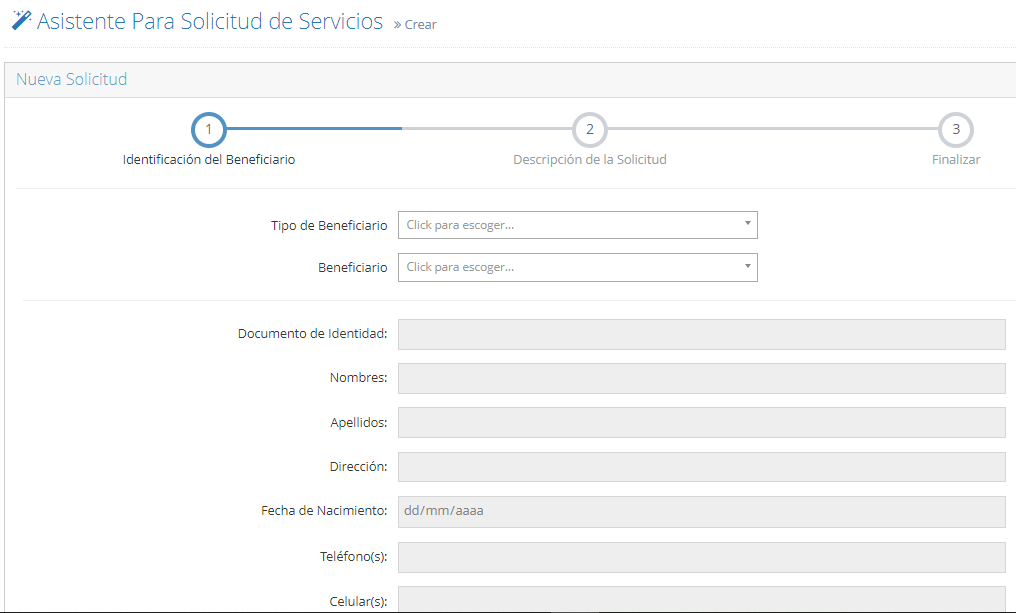Switch to Descripción de la Solicitud step
The width and height of the screenshot is (1016, 613).
(x=590, y=160)
